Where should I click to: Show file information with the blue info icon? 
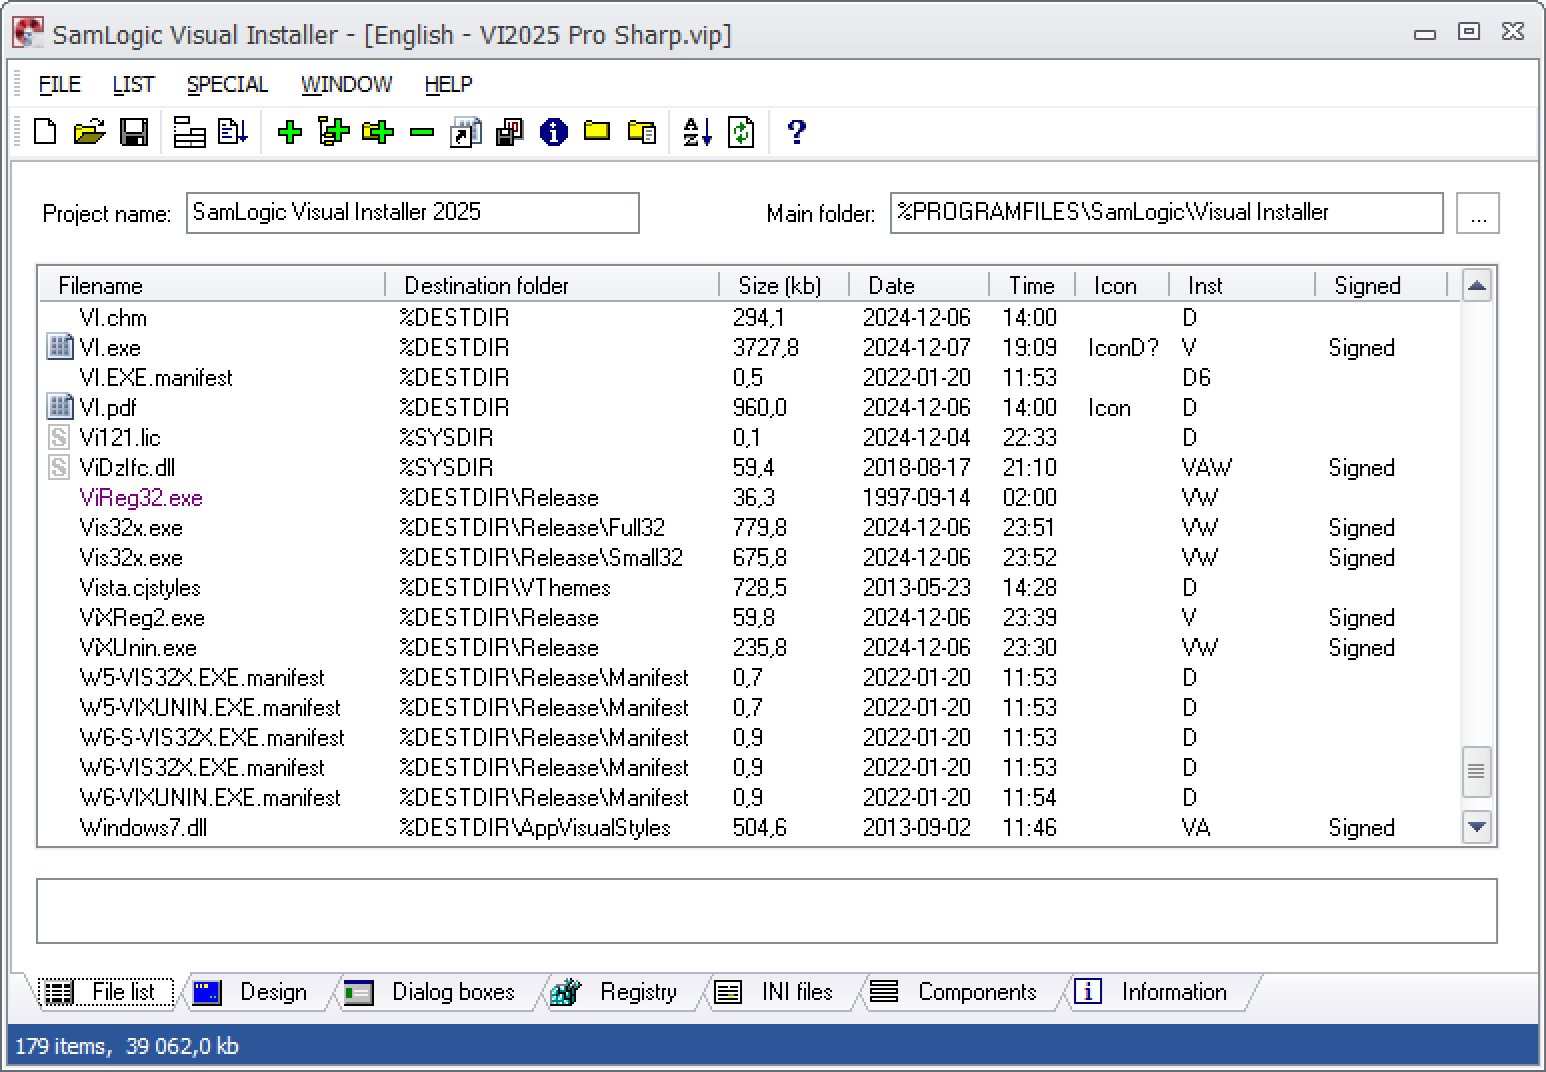pyautogui.click(x=553, y=132)
